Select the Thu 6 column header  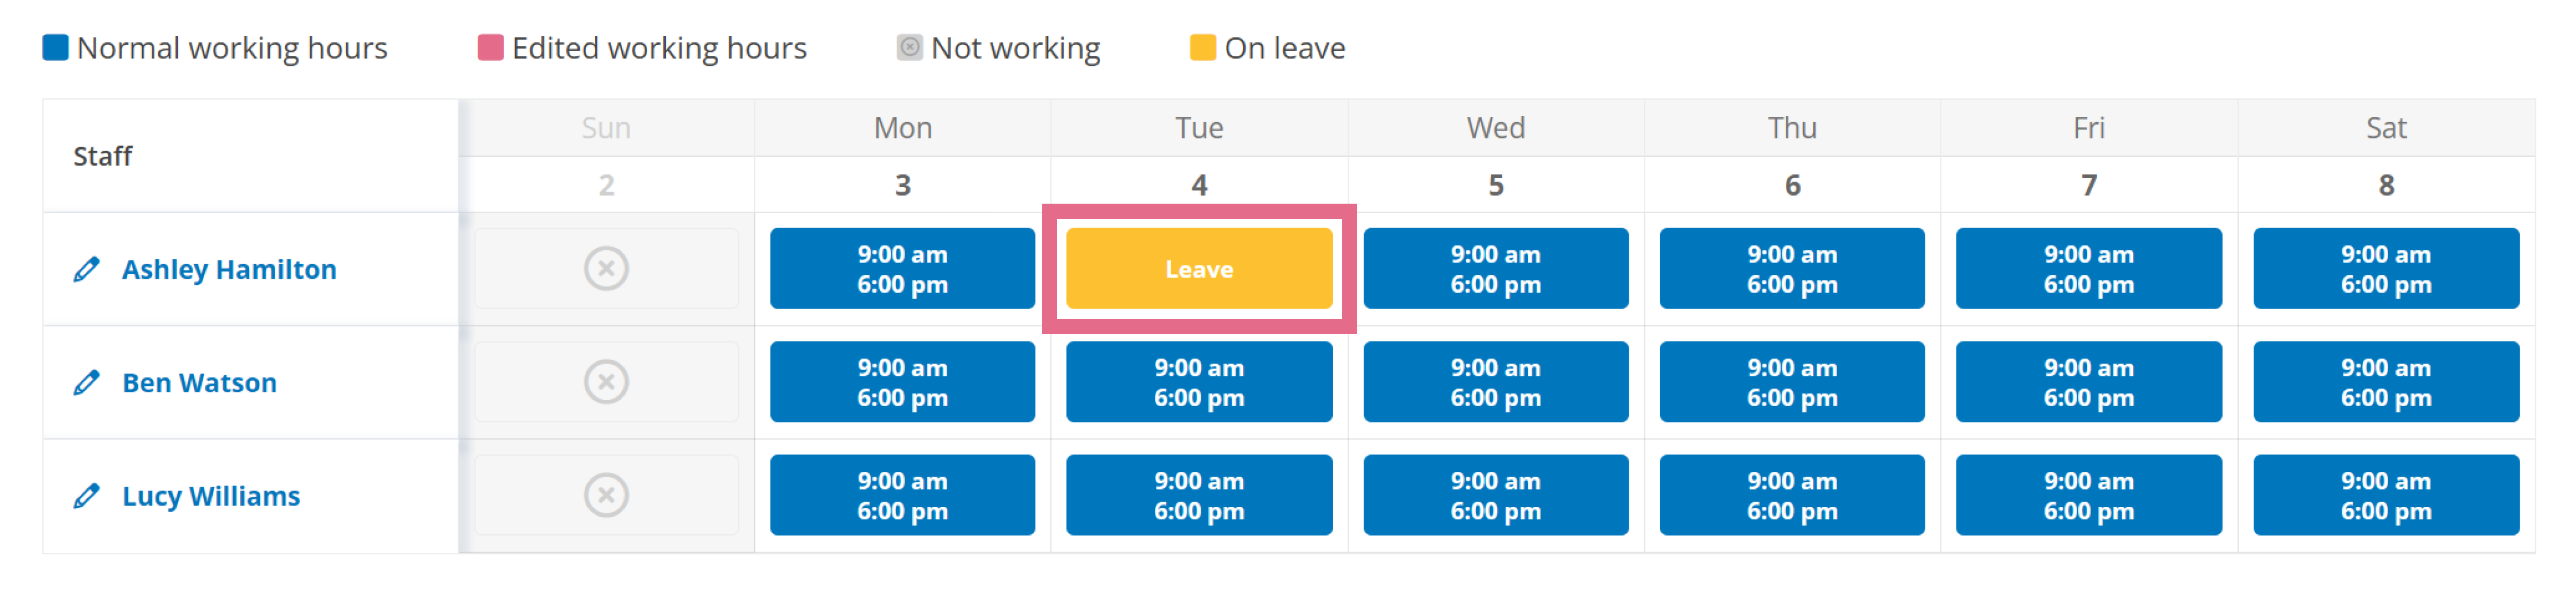click(x=1792, y=156)
